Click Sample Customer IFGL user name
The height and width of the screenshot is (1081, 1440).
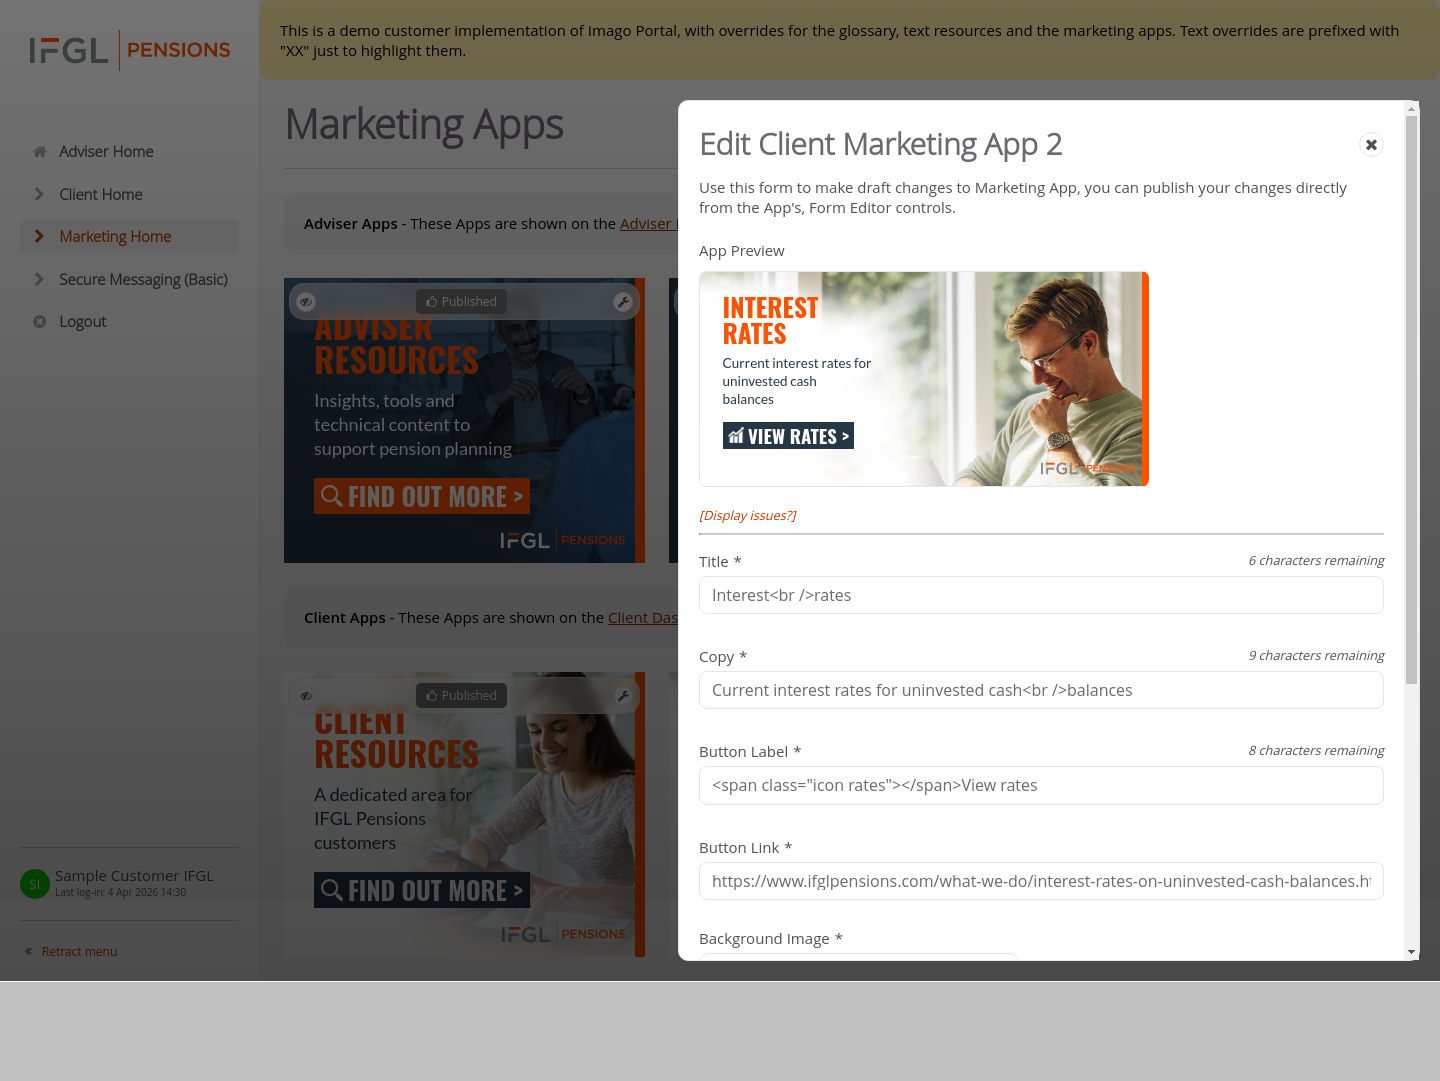134,876
